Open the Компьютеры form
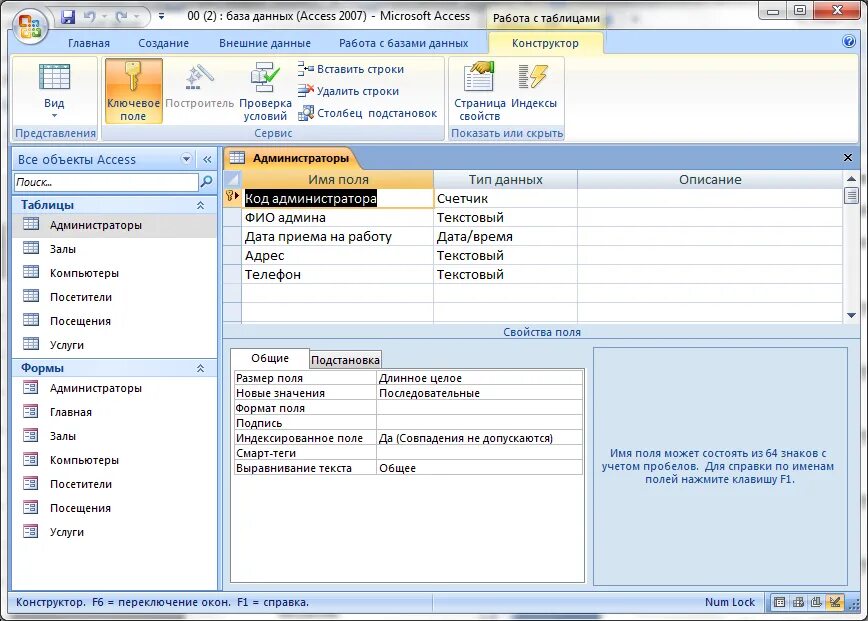The width and height of the screenshot is (868, 621). tap(114, 460)
